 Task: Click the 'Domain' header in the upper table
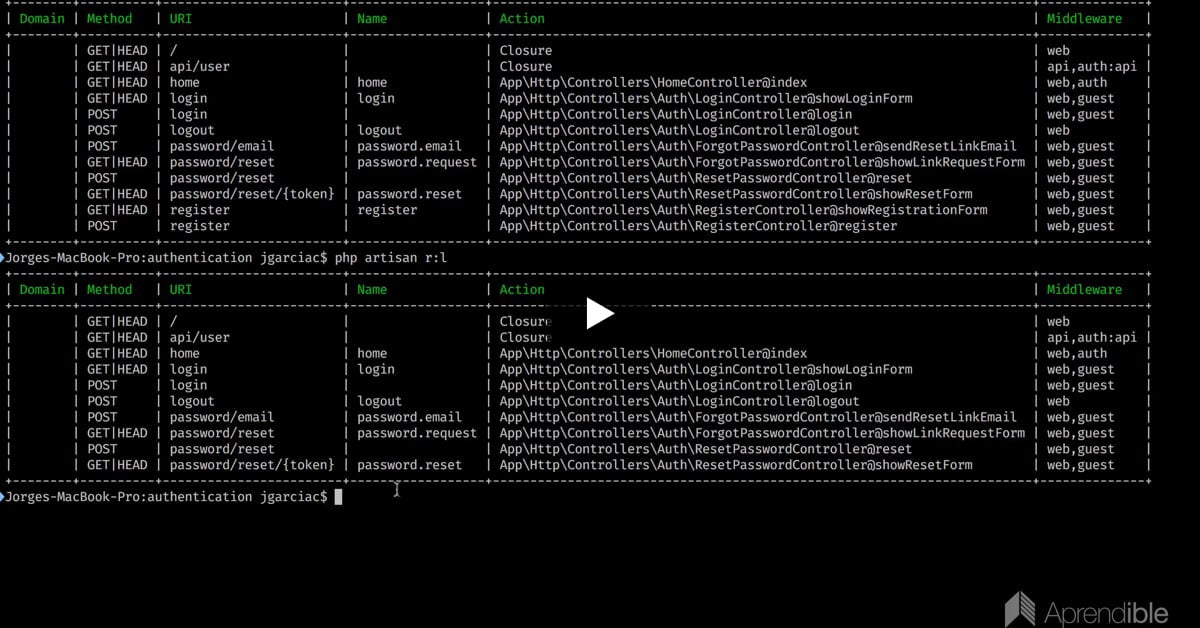tap(42, 18)
